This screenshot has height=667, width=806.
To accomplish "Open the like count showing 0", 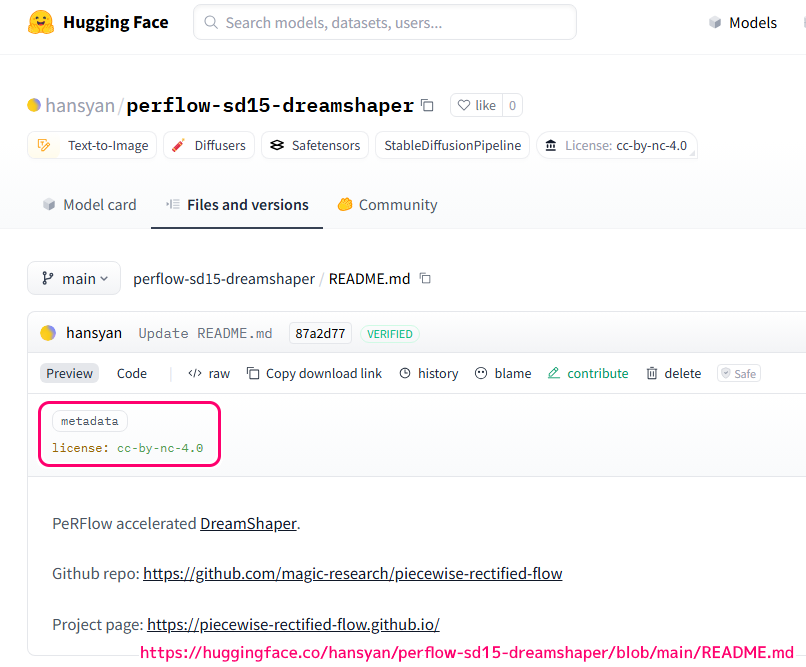I will [512, 105].
